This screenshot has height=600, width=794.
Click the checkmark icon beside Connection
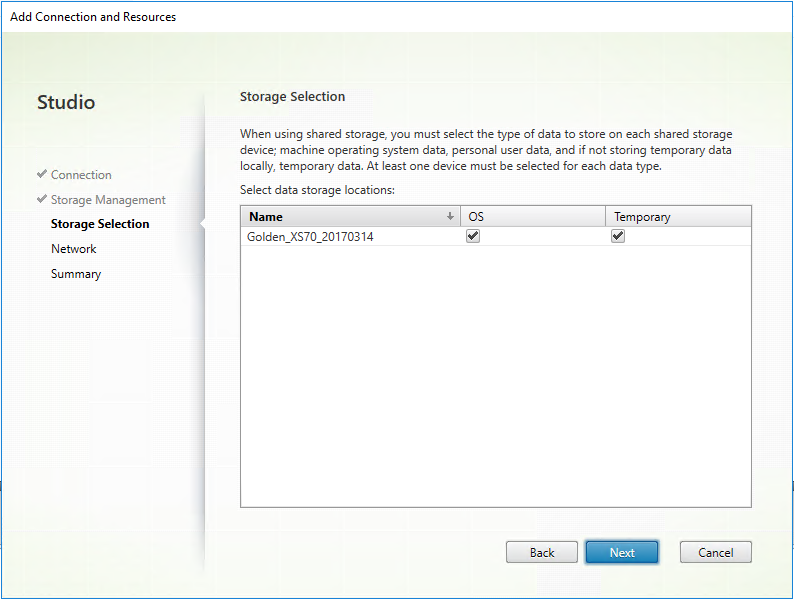tap(42, 175)
